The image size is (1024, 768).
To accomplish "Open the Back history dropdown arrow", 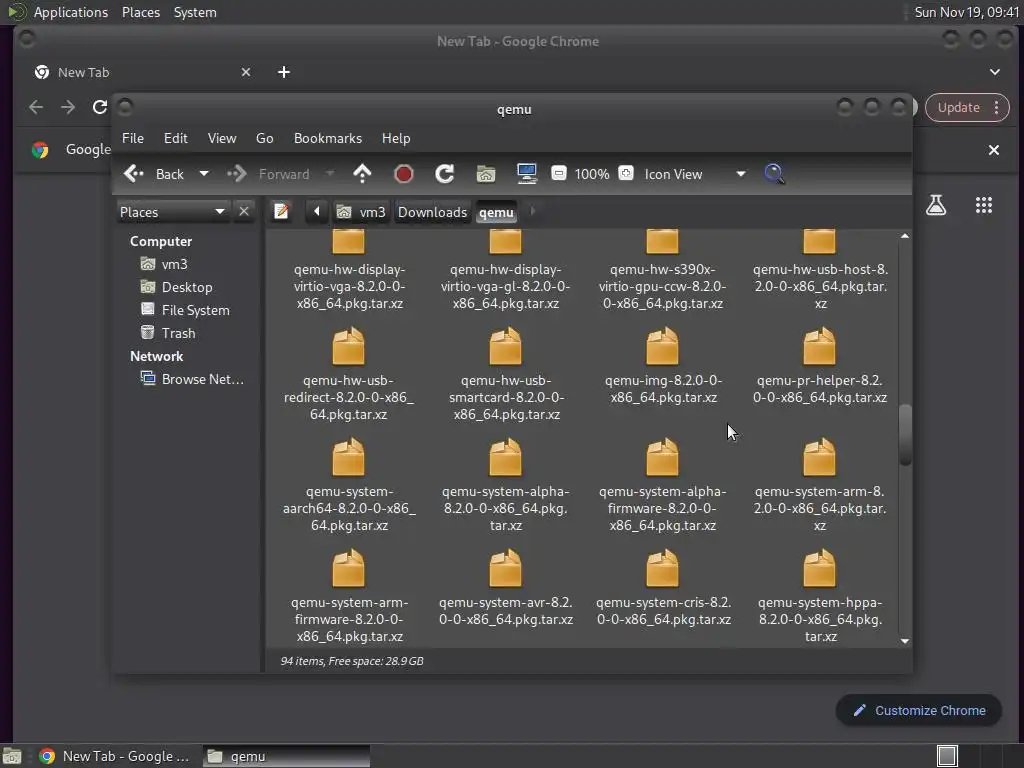I will click(204, 174).
